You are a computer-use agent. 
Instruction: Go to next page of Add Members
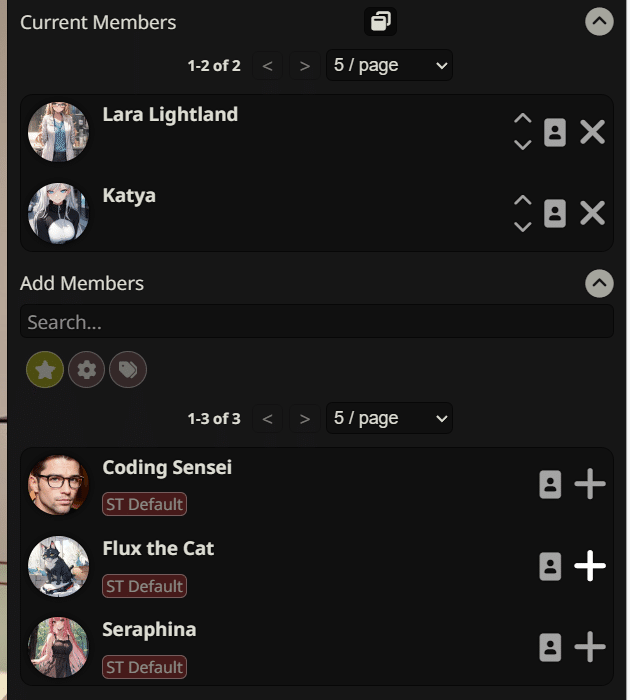pos(305,419)
